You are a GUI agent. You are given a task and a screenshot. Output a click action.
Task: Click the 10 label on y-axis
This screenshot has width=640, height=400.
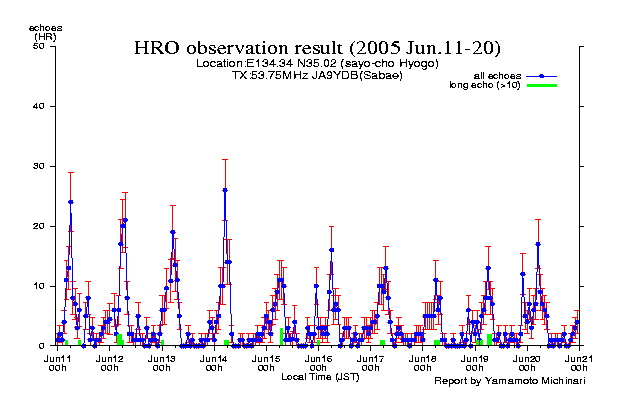[x=39, y=286]
